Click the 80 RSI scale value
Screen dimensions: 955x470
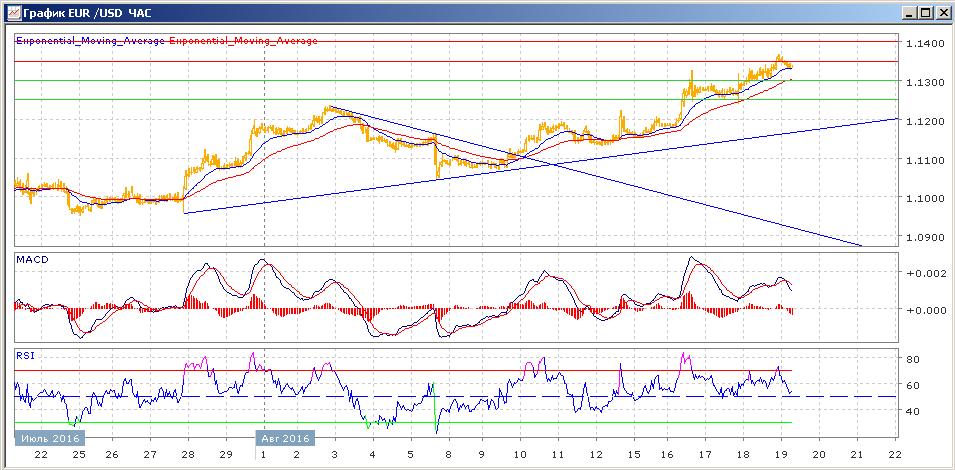[x=913, y=359]
